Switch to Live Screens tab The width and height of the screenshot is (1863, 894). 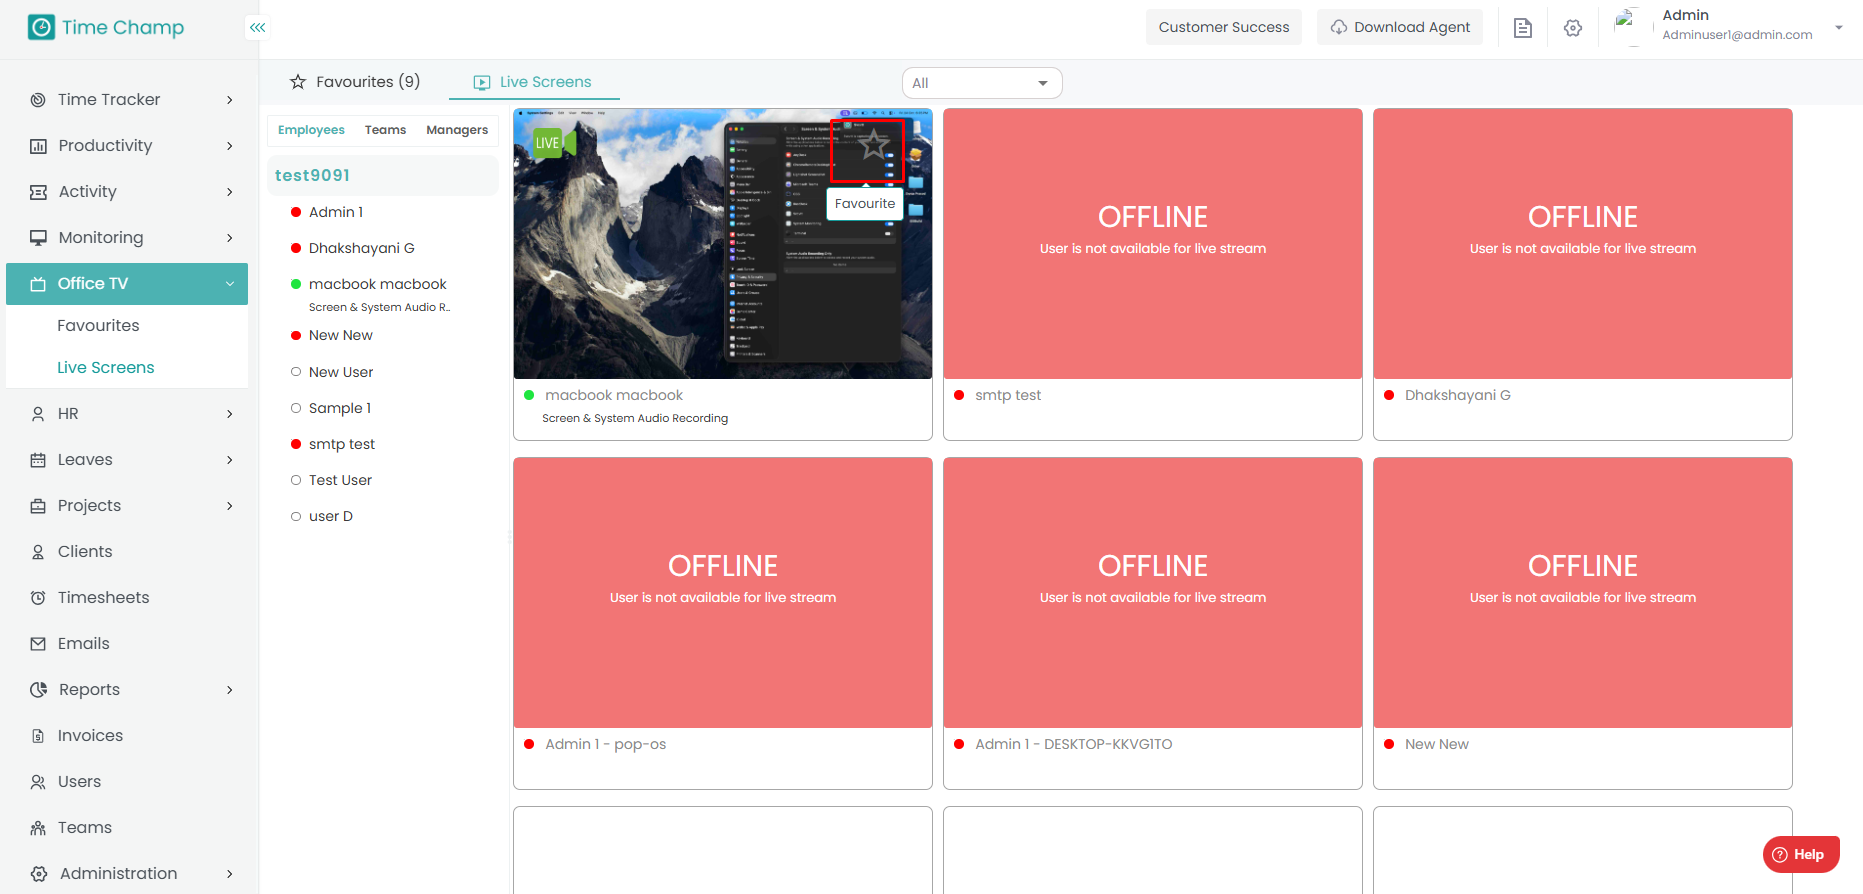click(x=533, y=82)
